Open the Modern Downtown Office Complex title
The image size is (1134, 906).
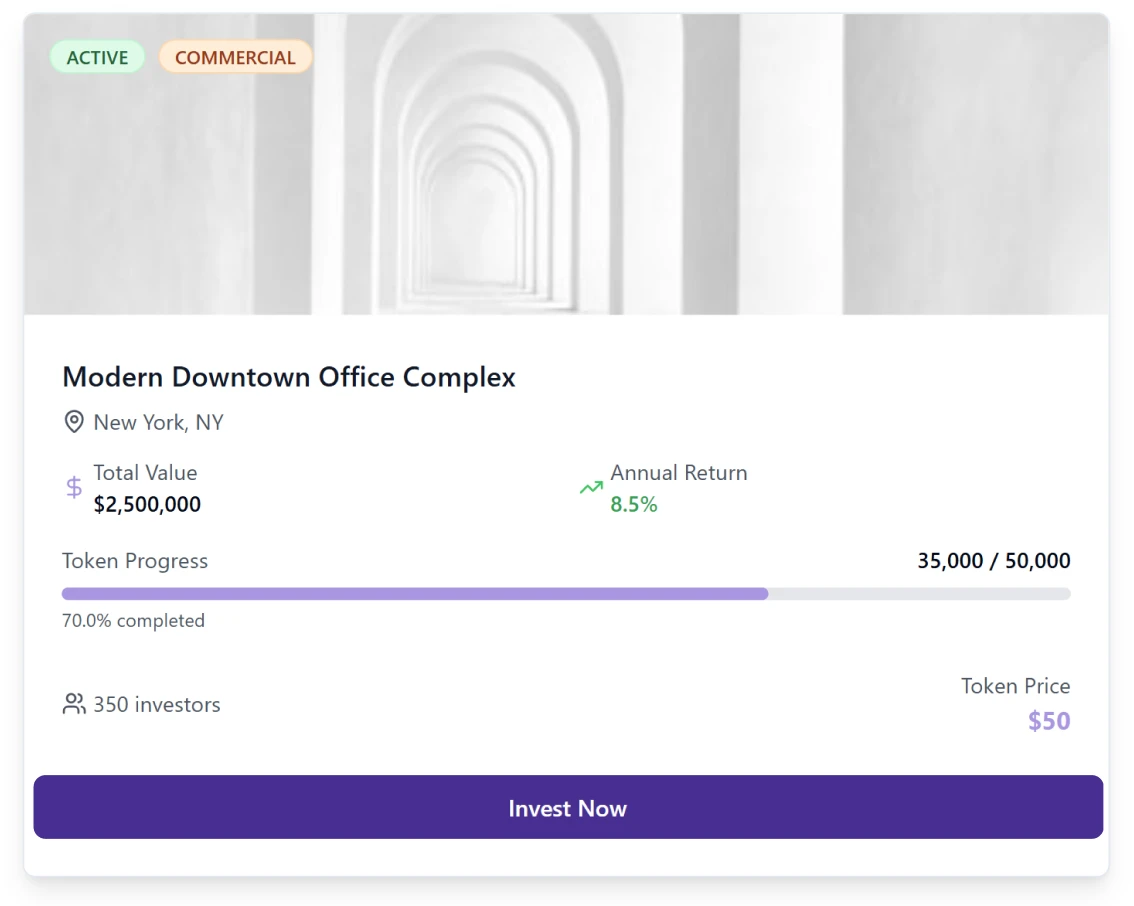point(289,377)
